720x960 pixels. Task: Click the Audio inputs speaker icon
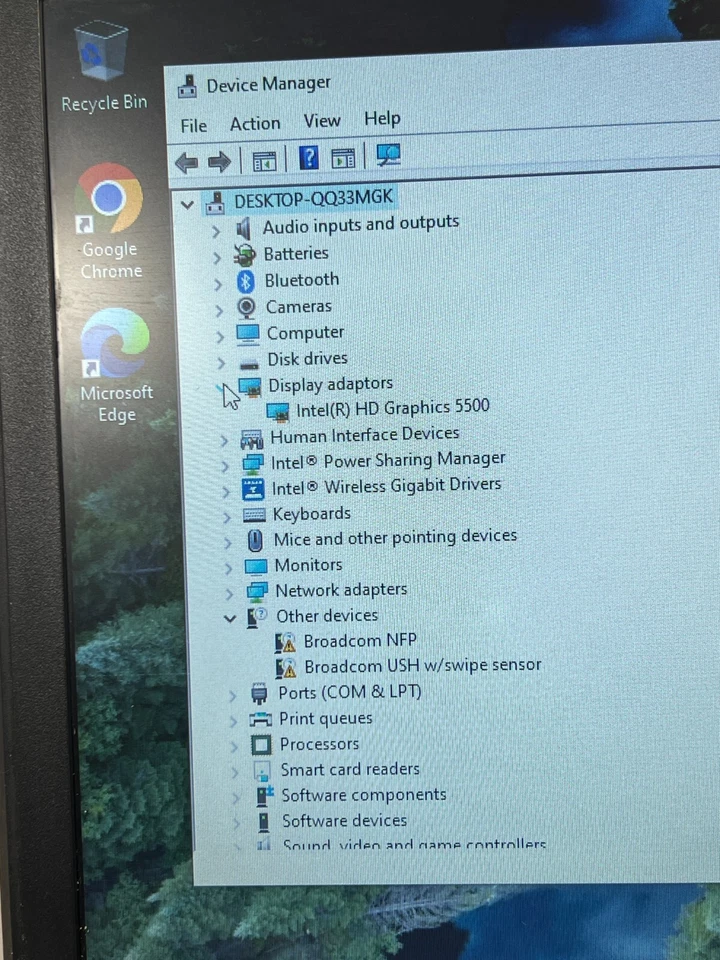[244, 228]
